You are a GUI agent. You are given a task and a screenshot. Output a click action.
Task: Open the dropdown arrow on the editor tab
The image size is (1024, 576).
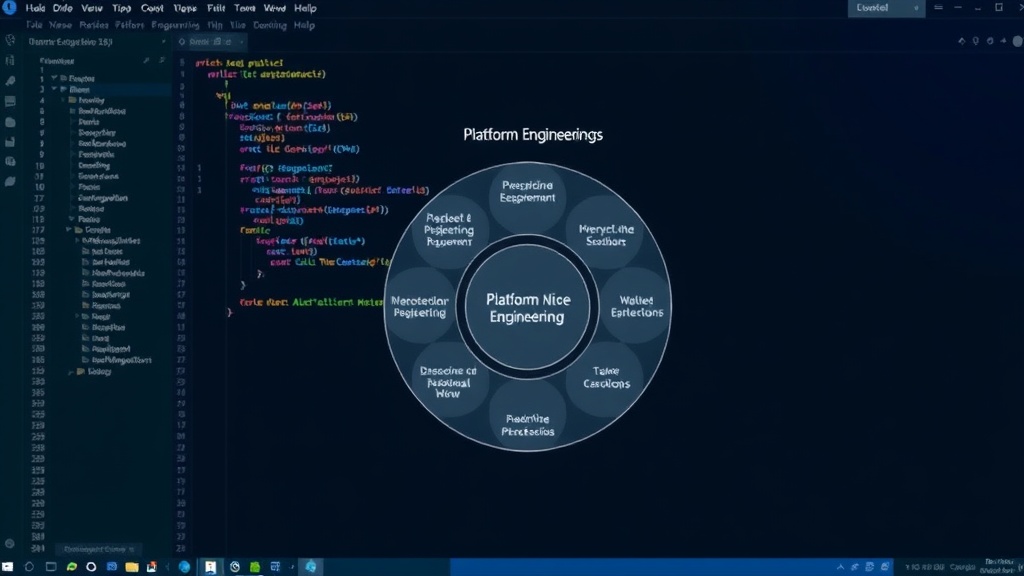pos(241,42)
